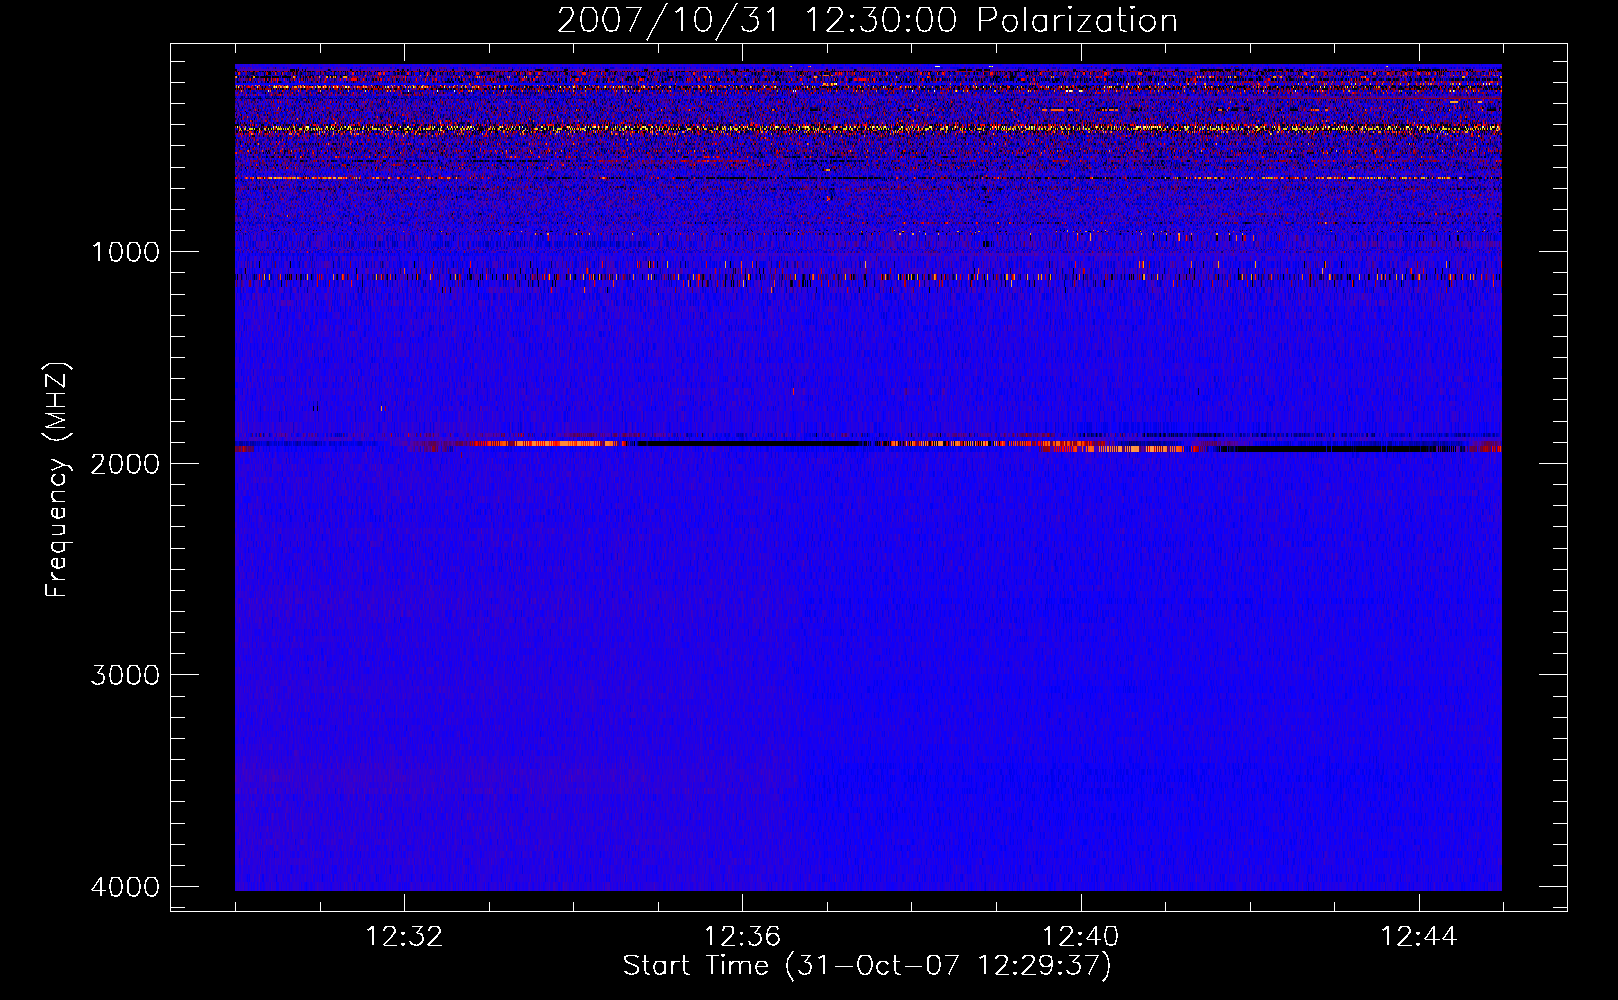Click the yellow noisy band near 400 MHz
Image resolution: width=1618 pixels, height=1000 pixels.
click(x=868, y=129)
